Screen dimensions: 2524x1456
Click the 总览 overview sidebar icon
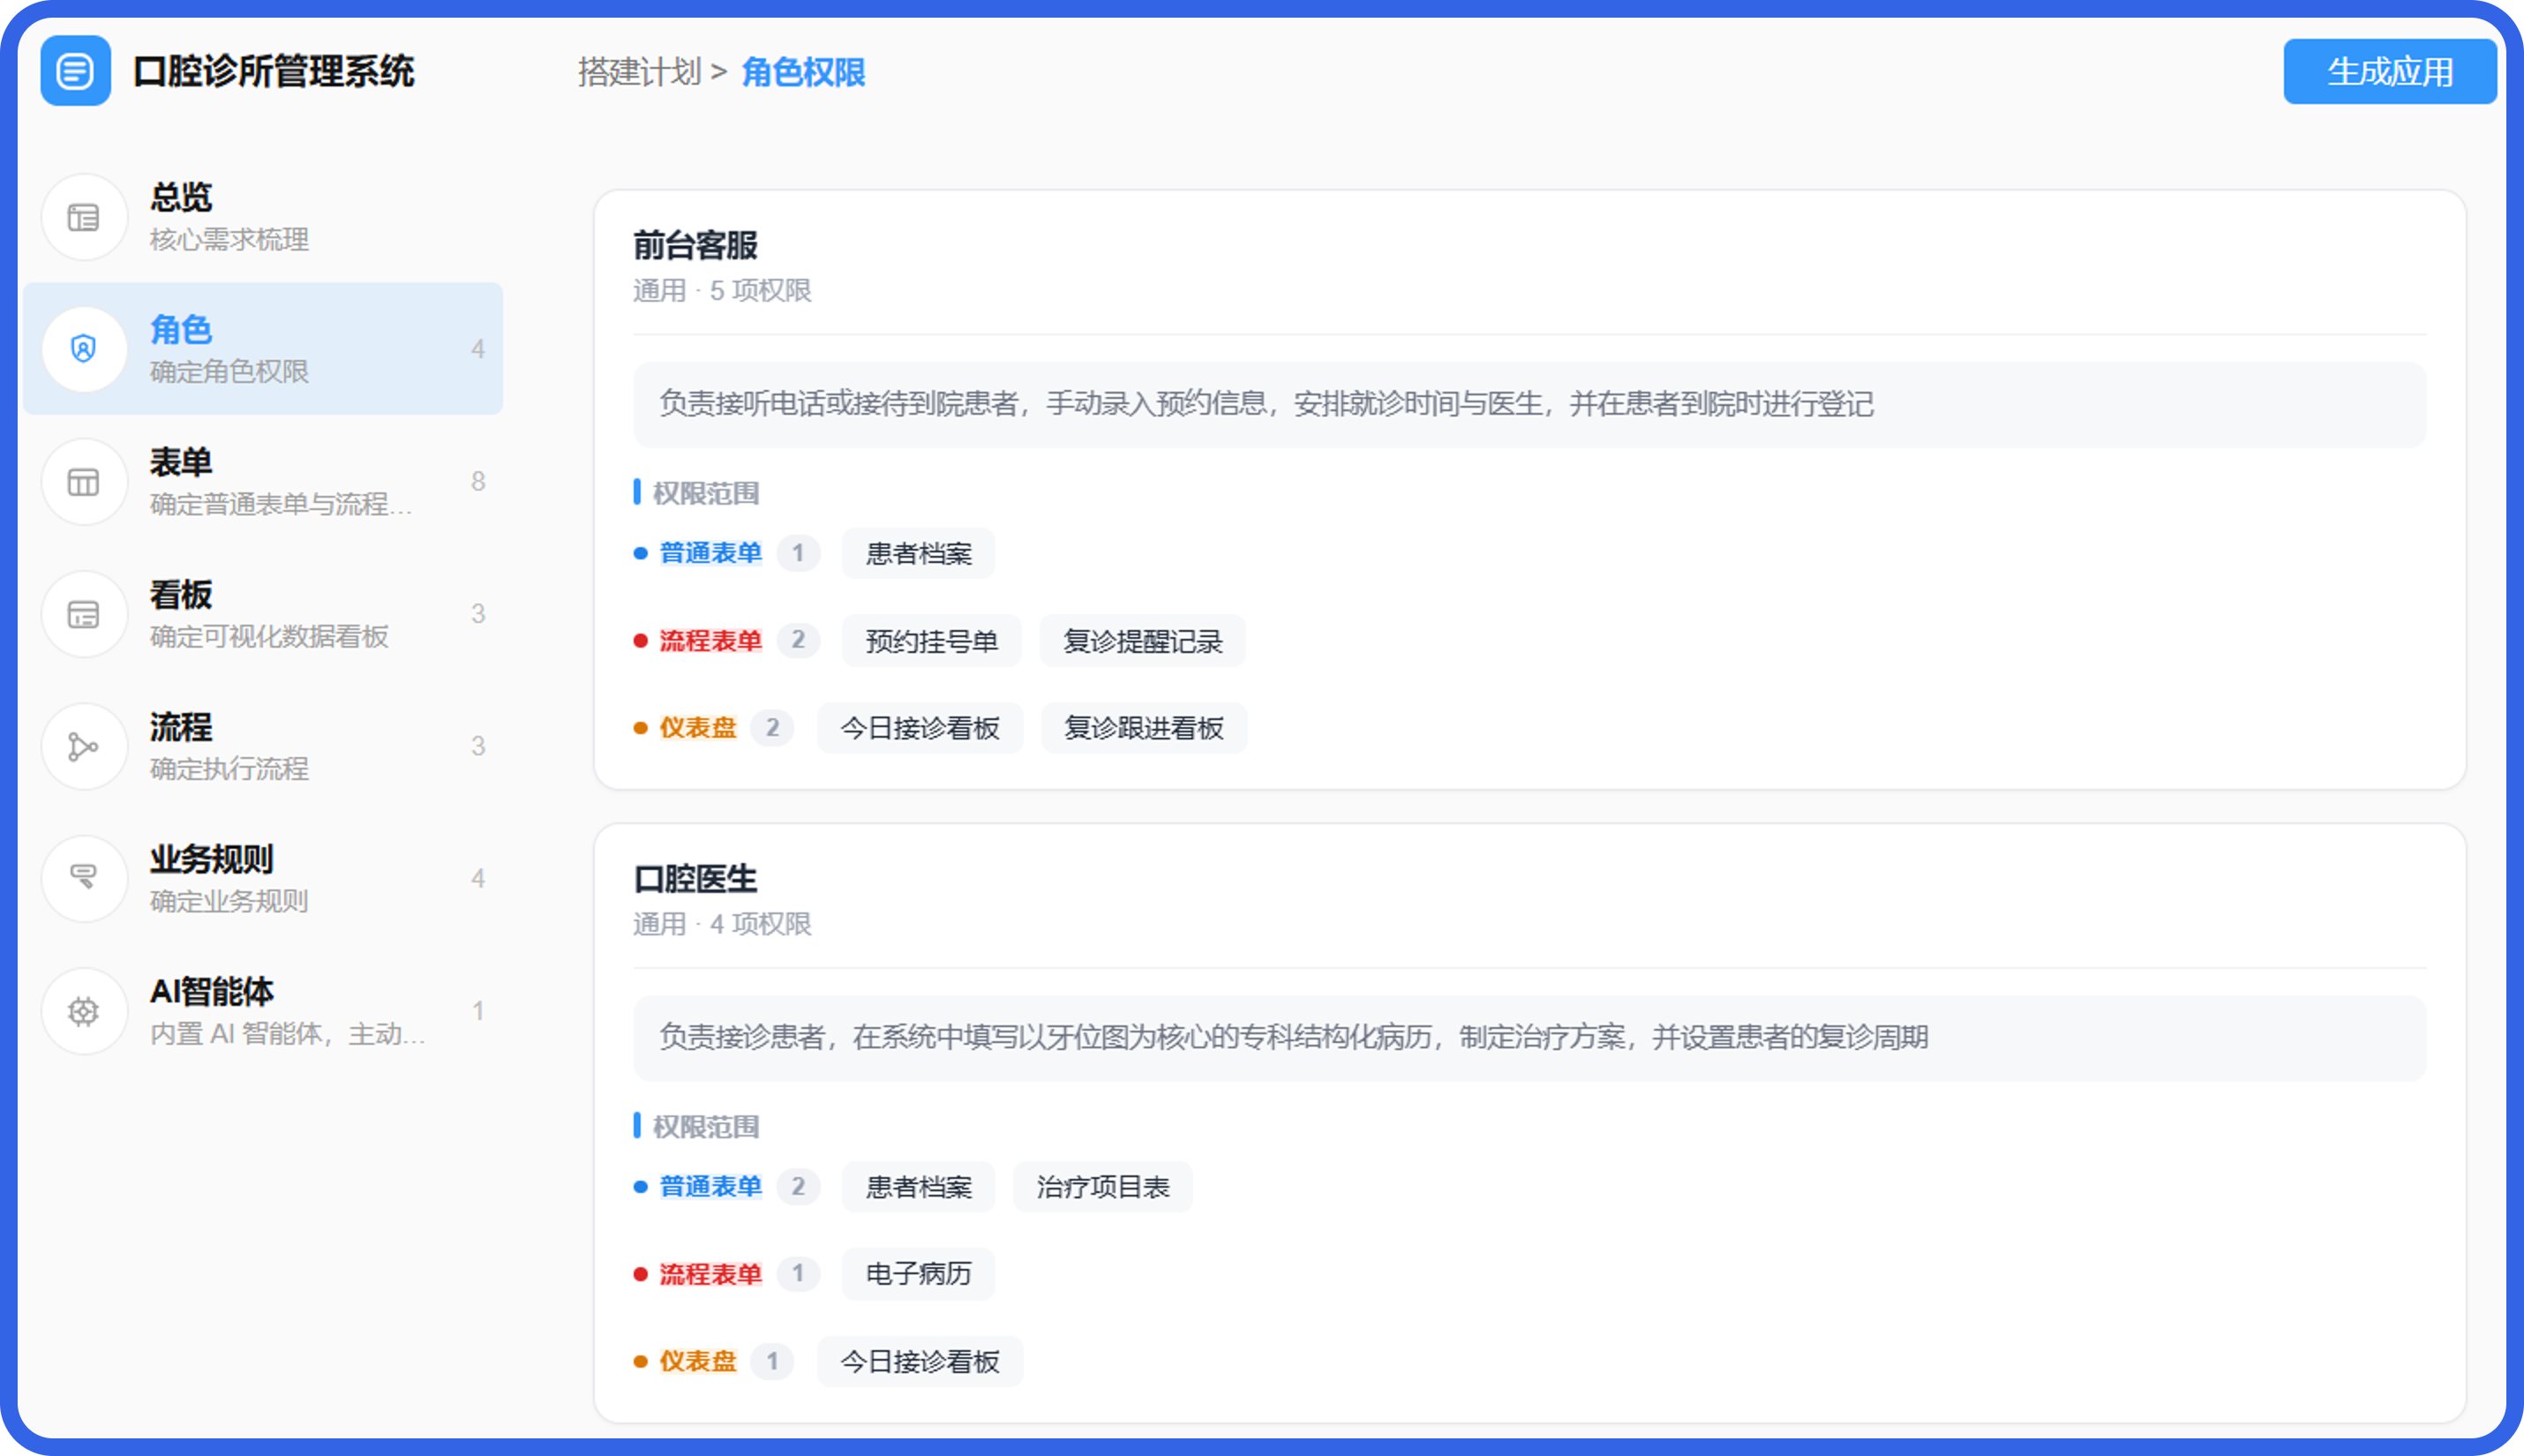[84, 217]
